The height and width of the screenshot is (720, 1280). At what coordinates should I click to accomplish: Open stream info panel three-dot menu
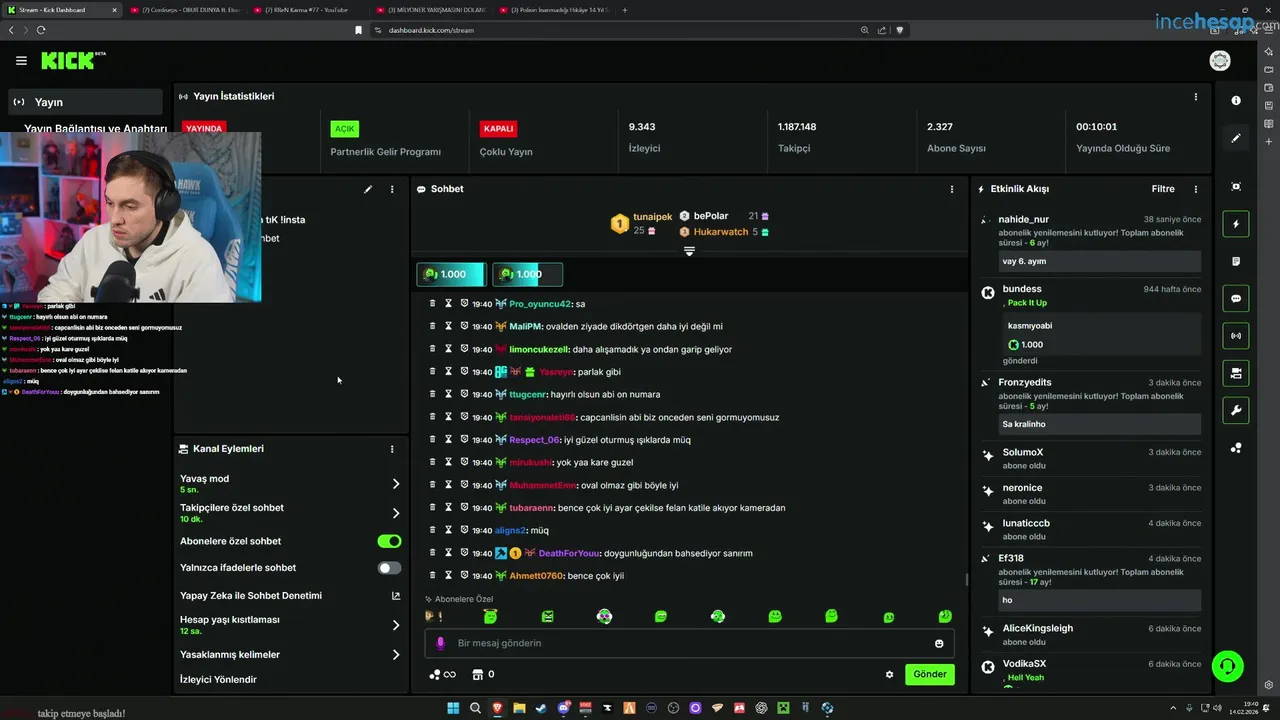click(x=392, y=189)
